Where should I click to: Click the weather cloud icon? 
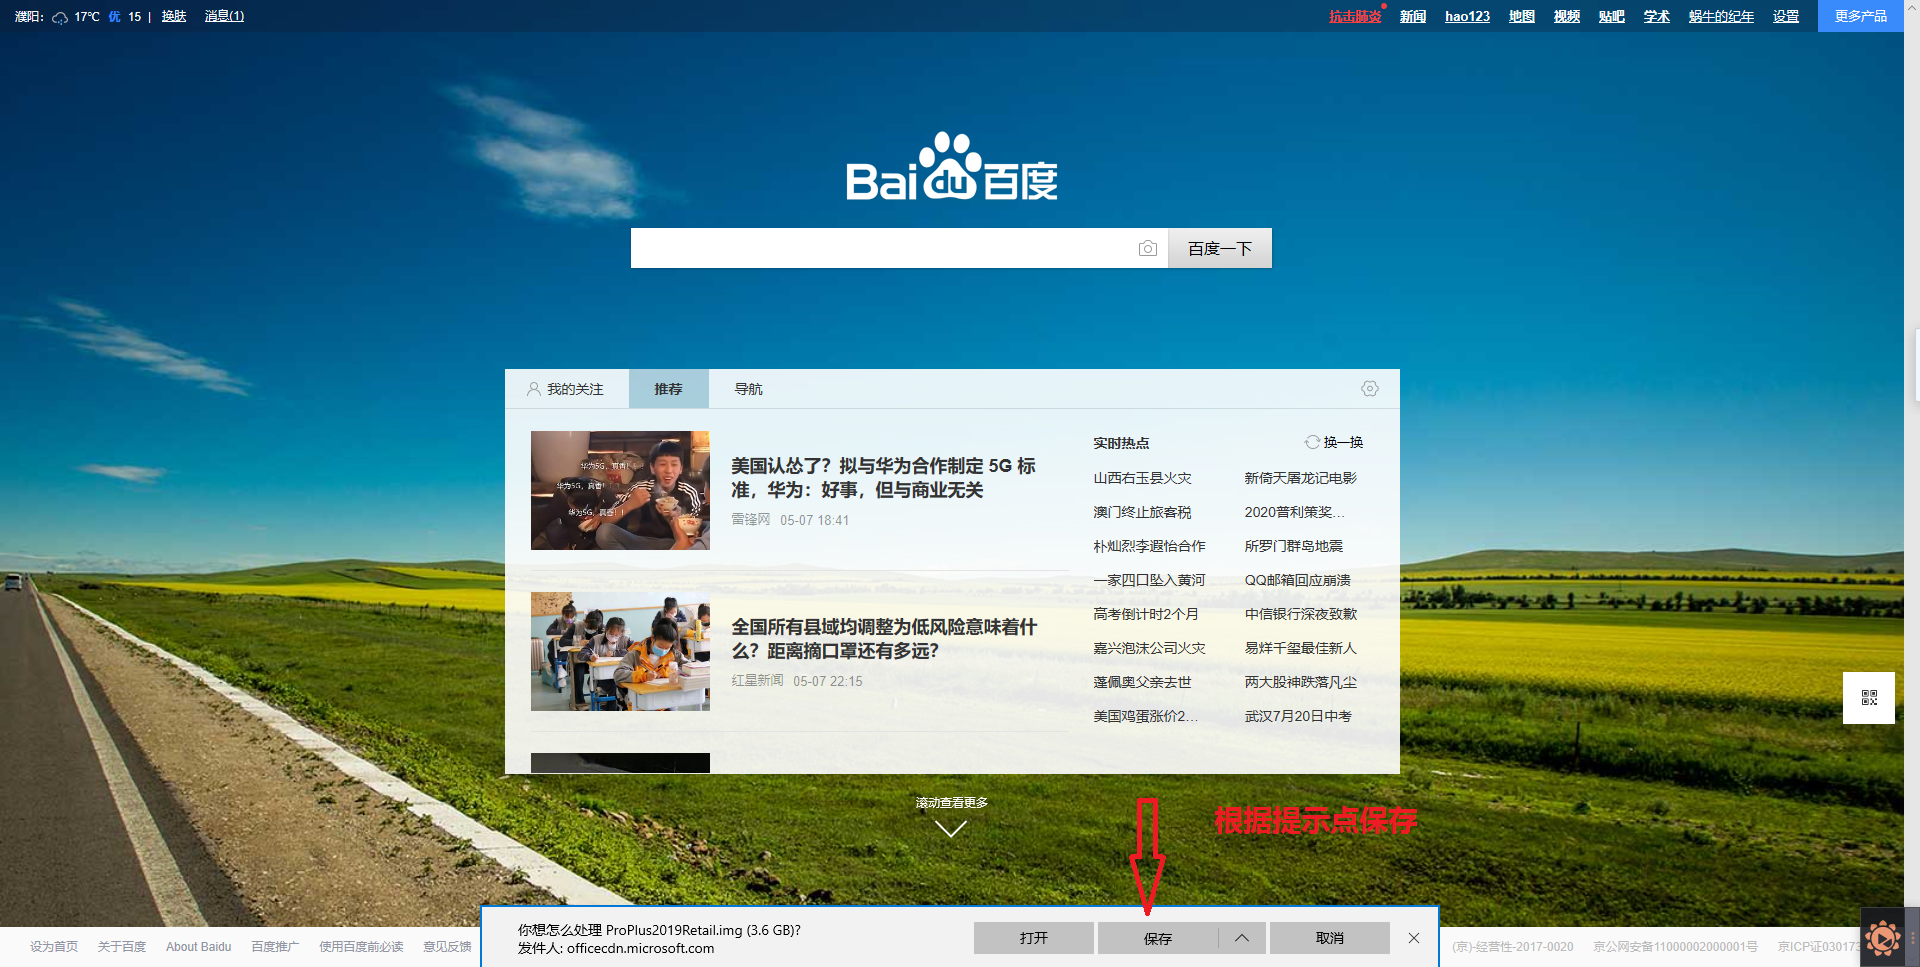(x=60, y=17)
